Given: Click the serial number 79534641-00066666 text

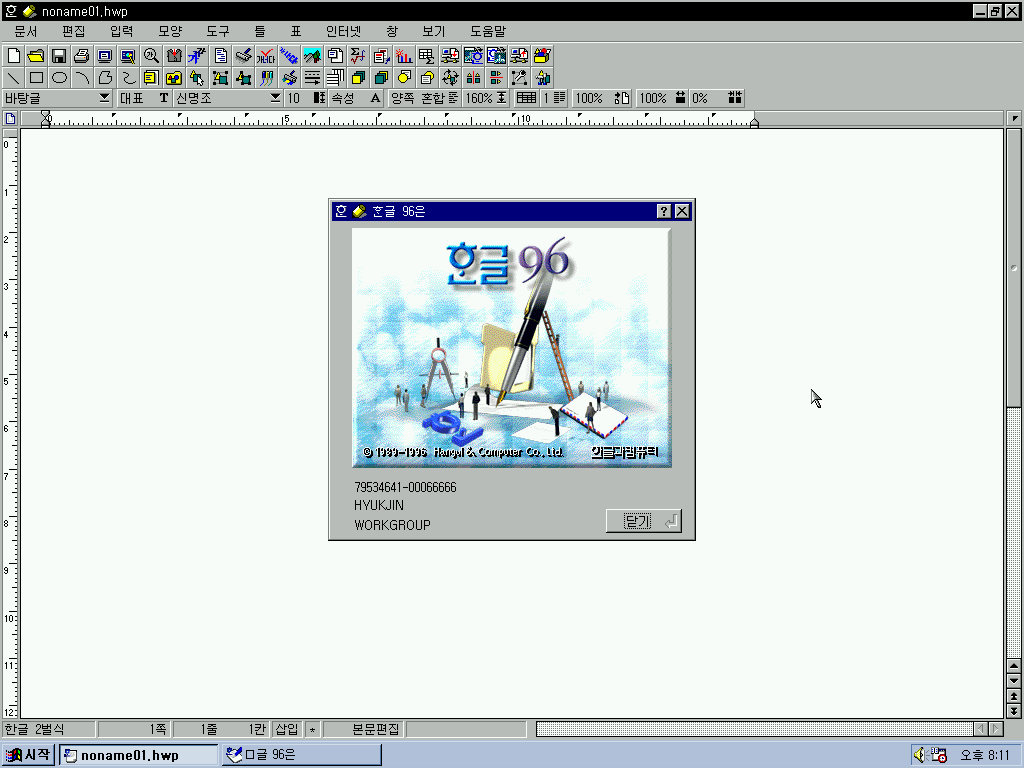Looking at the screenshot, I should [405, 487].
